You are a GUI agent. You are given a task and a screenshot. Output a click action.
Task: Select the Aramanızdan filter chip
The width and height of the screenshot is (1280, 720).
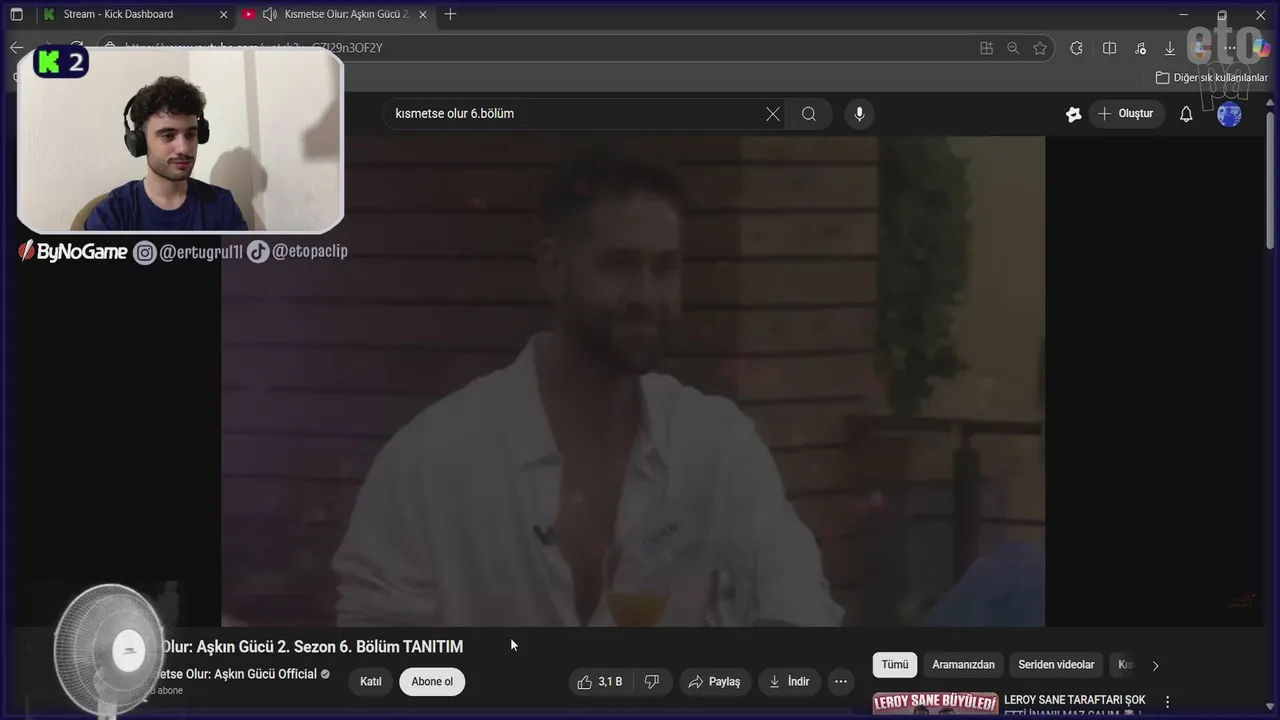964,665
